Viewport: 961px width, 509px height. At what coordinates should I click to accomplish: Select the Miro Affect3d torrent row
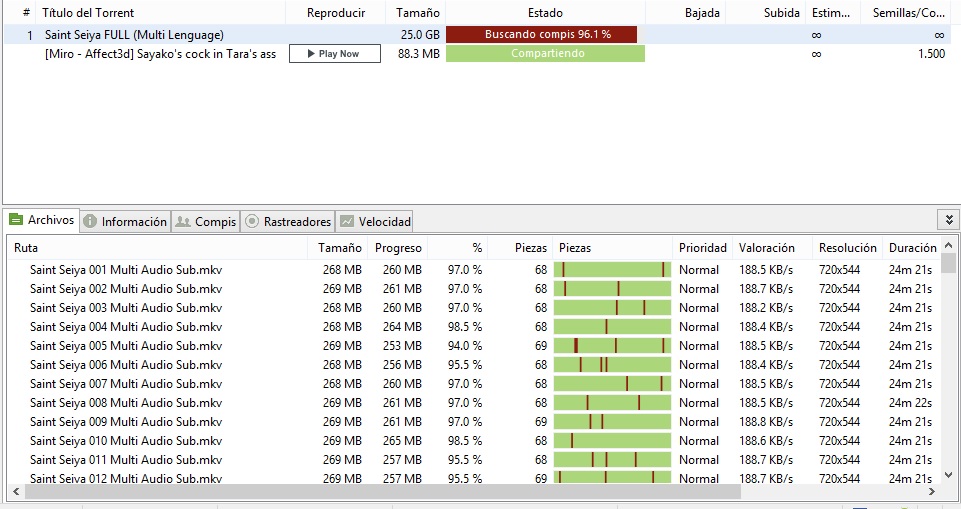[478, 54]
